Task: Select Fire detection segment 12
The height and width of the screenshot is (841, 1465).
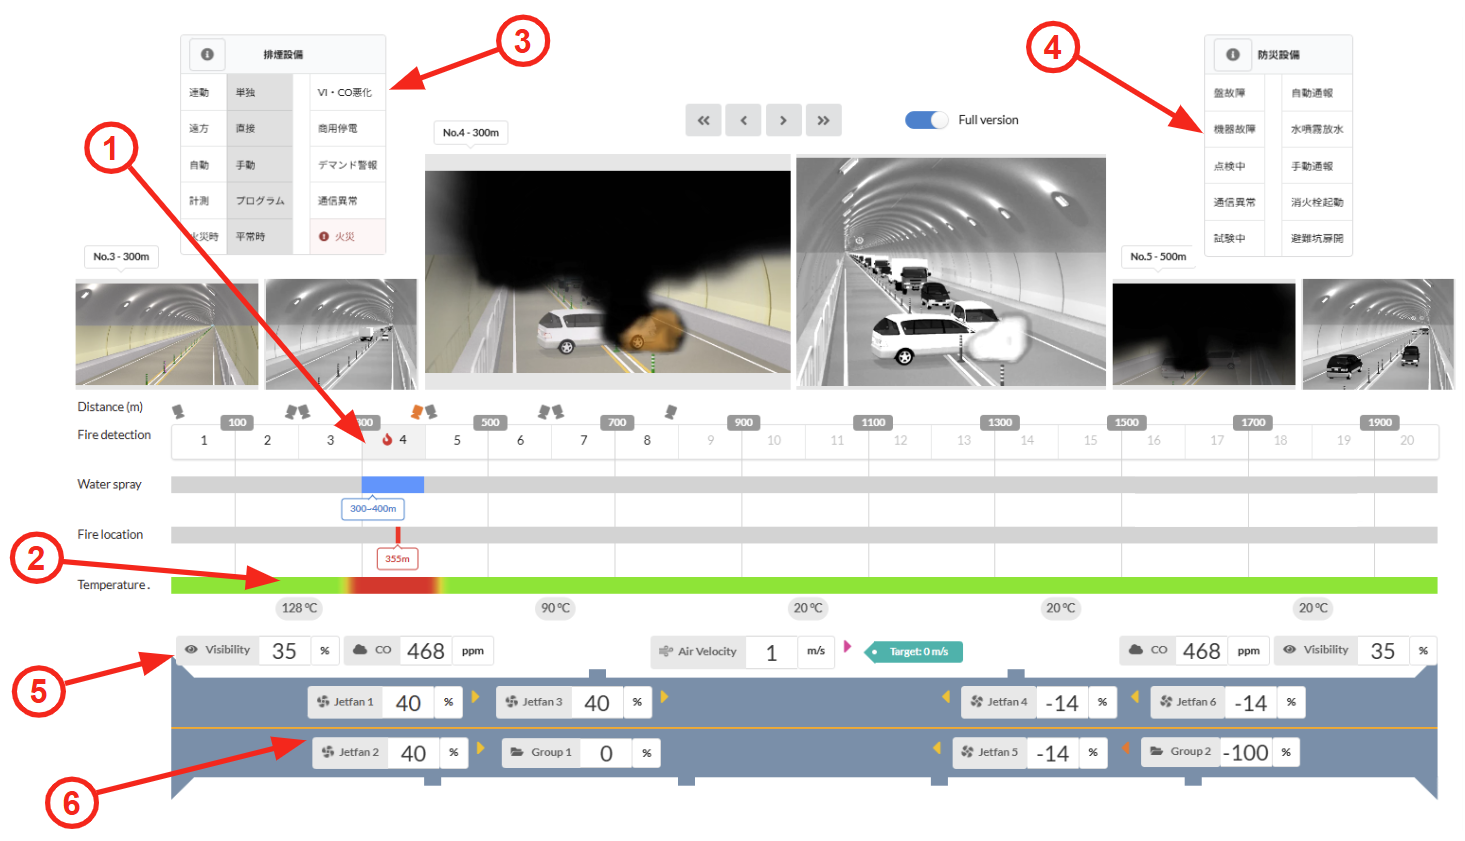Action: click(x=900, y=441)
